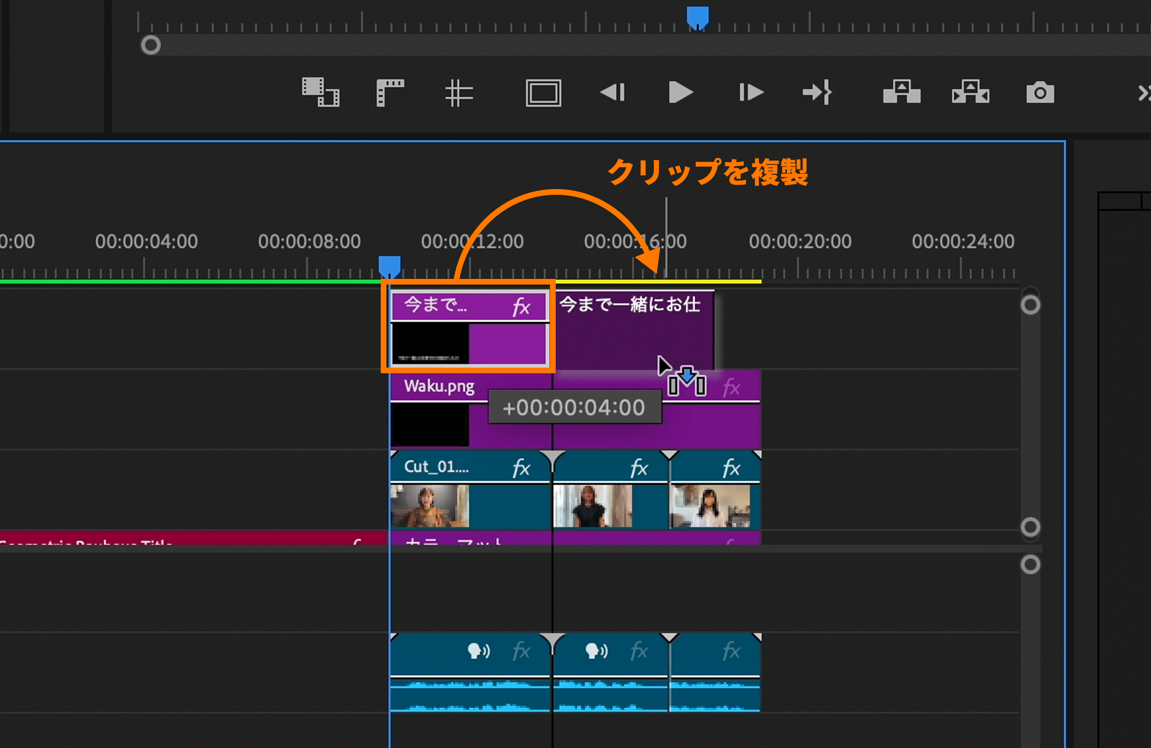Play the sequence in Program Monitor
1151x748 pixels.
[680, 92]
